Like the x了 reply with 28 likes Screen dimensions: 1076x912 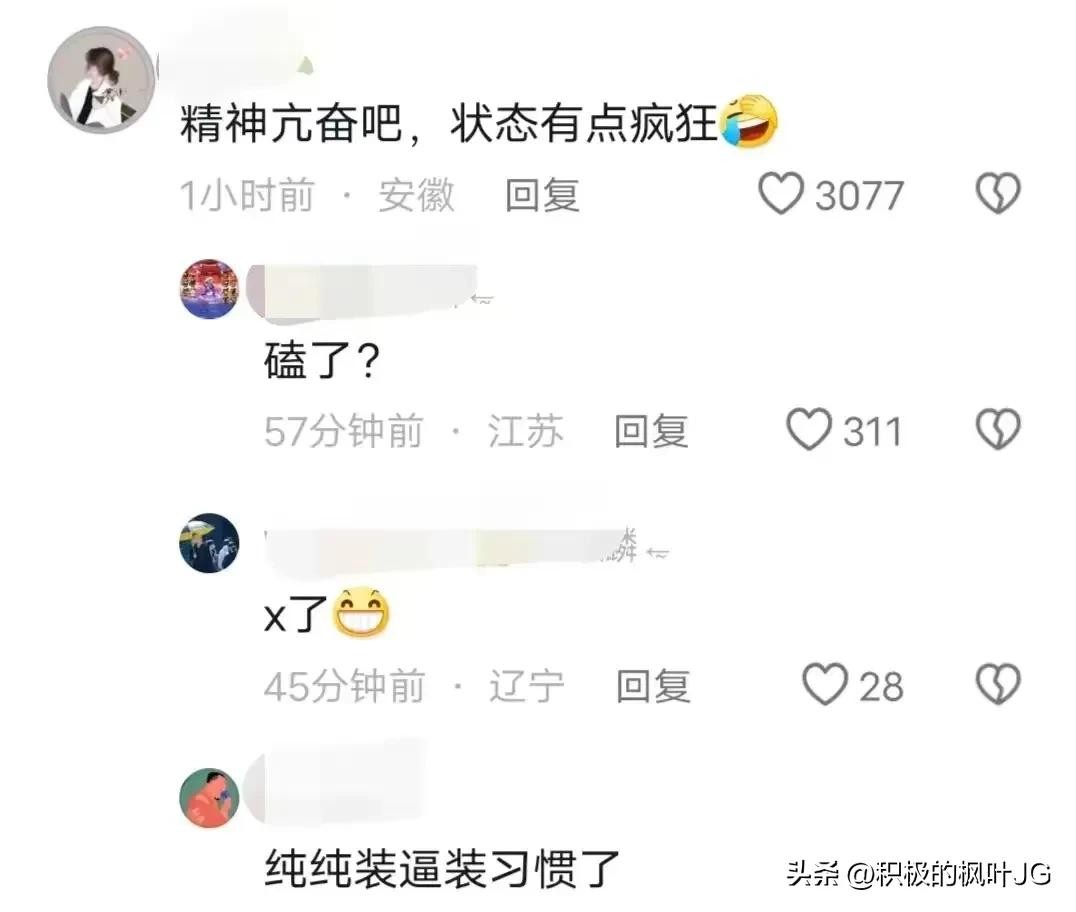(x=825, y=684)
